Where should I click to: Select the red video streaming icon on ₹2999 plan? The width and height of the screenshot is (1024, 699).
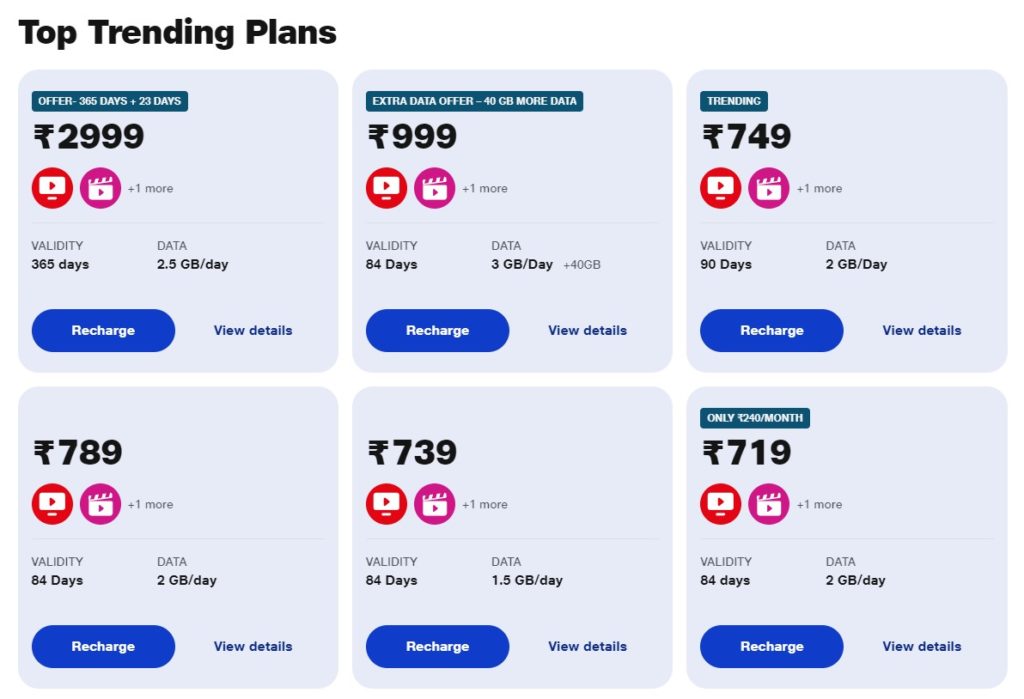tap(51, 187)
